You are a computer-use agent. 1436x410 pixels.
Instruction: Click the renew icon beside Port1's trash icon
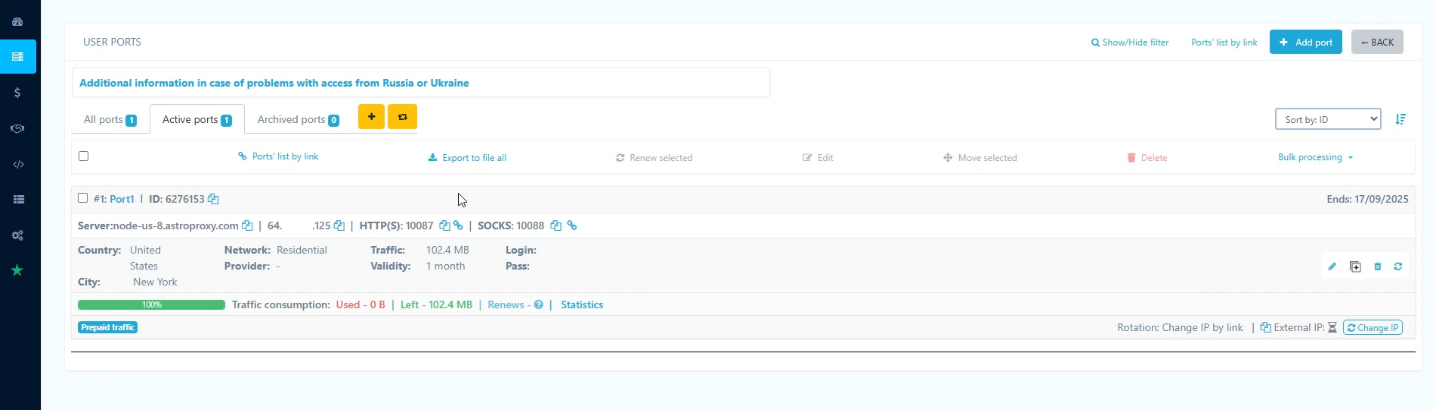pos(1398,266)
